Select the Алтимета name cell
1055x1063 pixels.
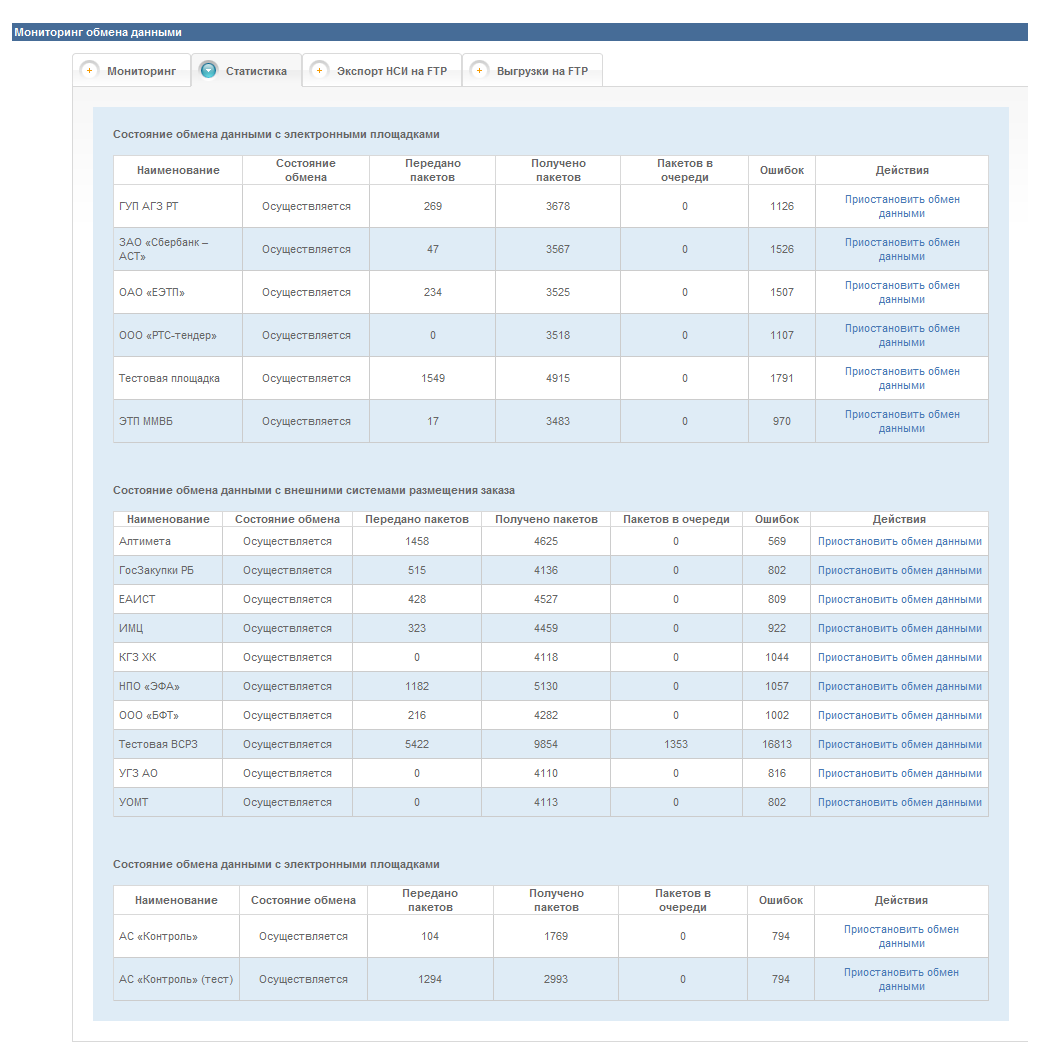pos(167,542)
